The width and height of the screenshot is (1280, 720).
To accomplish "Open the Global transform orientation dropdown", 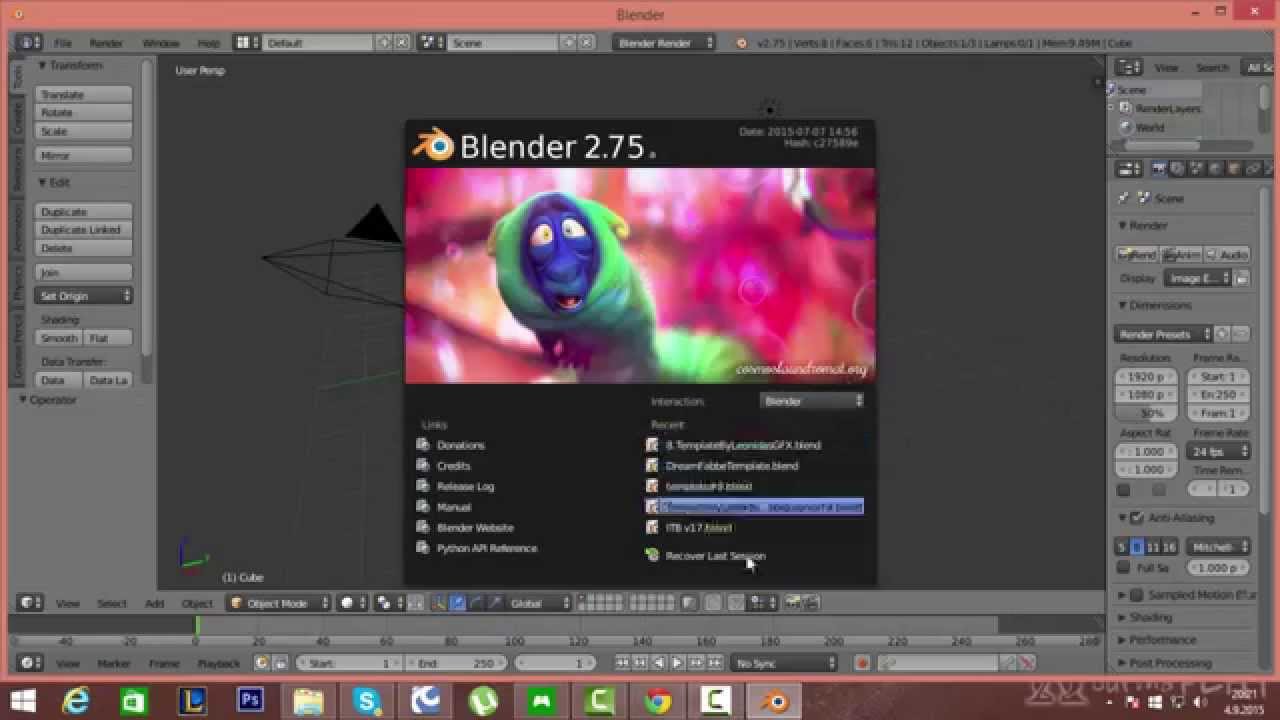I will tap(539, 603).
